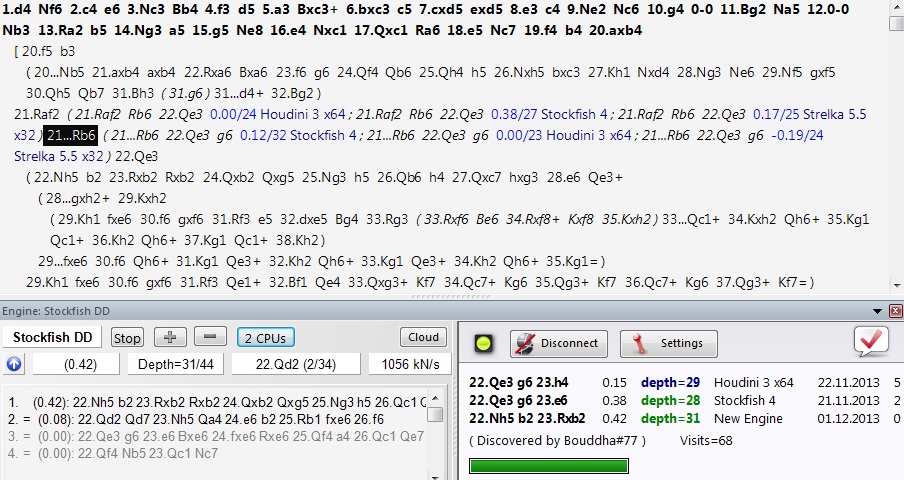
Task: Disconnect from the online analysis database
Action: (558, 343)
